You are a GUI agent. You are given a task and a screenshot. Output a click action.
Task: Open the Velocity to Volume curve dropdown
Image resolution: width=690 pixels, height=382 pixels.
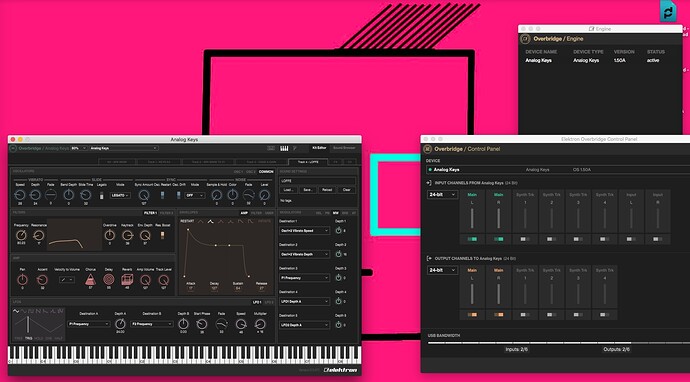tap(66, 279)
